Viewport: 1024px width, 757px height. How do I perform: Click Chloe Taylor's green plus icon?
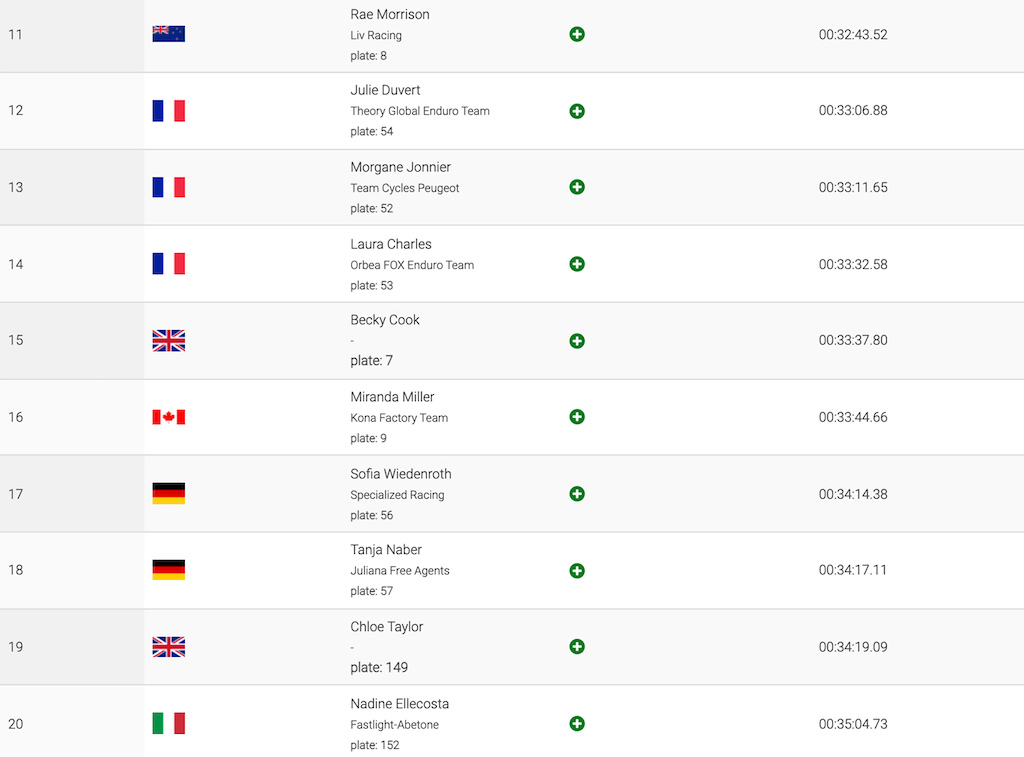pyautogui.click(x=577, y=647)
